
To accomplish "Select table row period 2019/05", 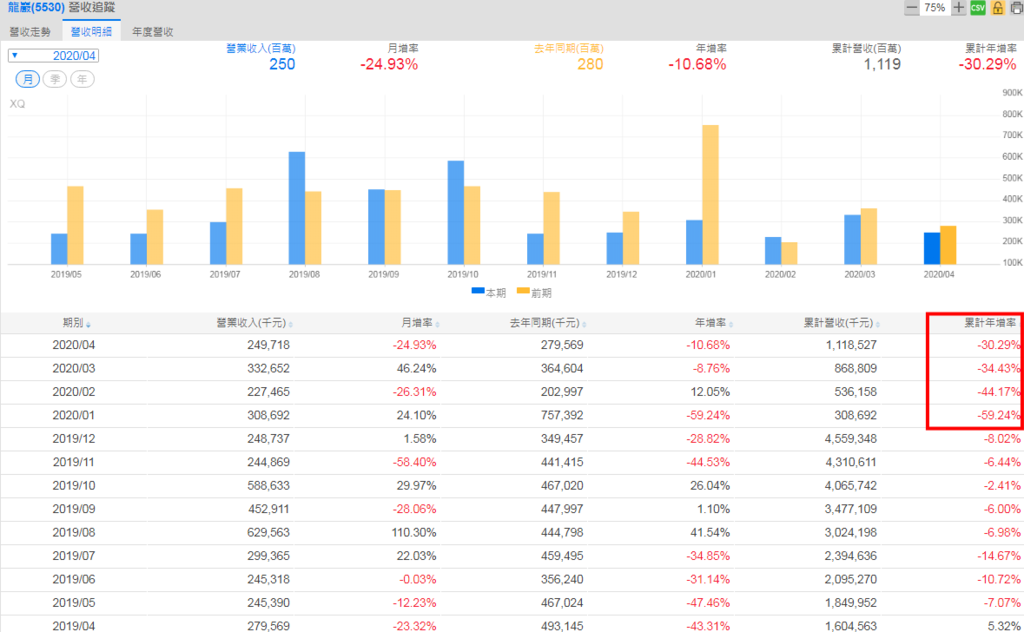I will point(74,603).
